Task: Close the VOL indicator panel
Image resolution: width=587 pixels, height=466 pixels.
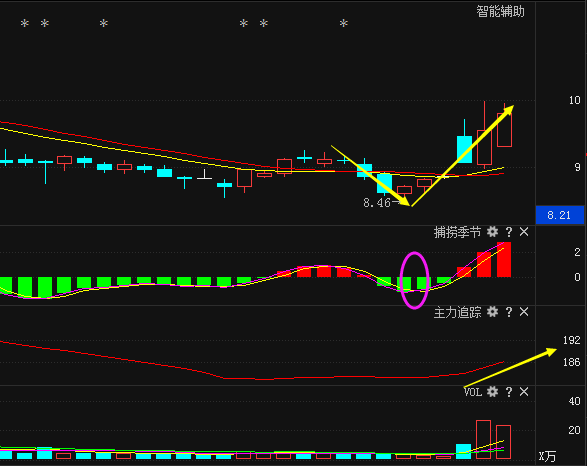Action: click(x=524, y=392)
